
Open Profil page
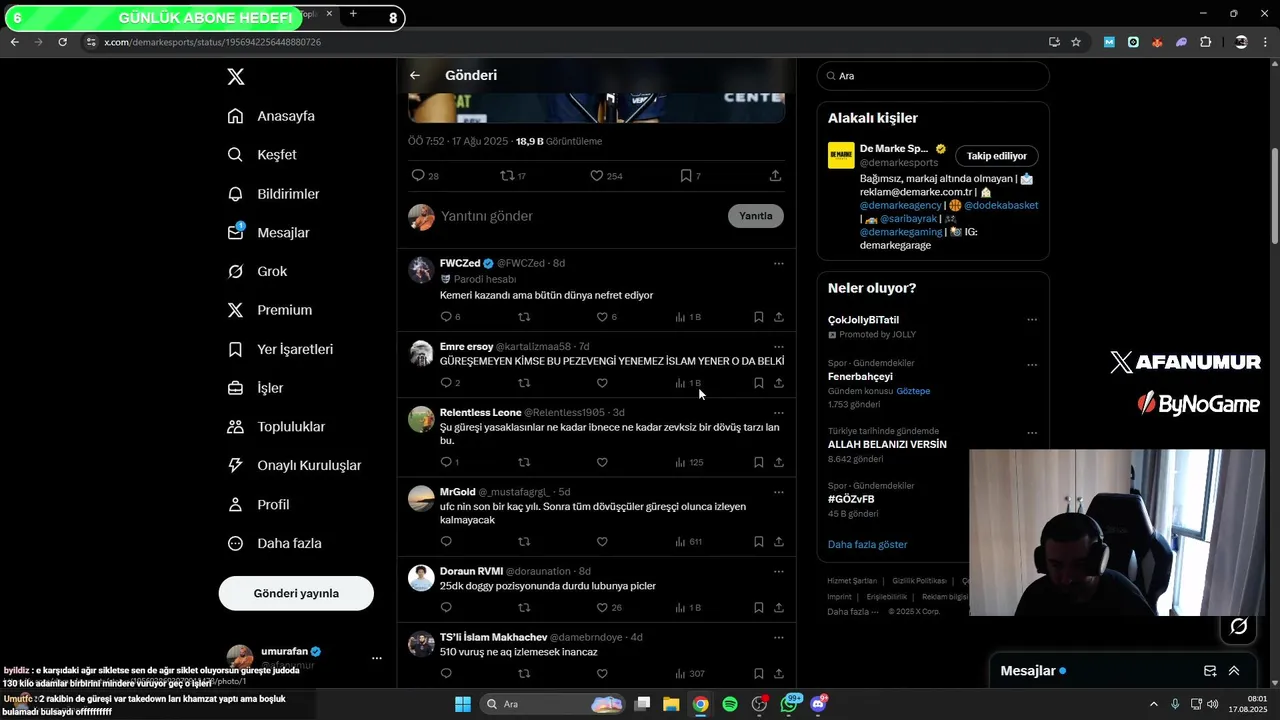(258, 504)
